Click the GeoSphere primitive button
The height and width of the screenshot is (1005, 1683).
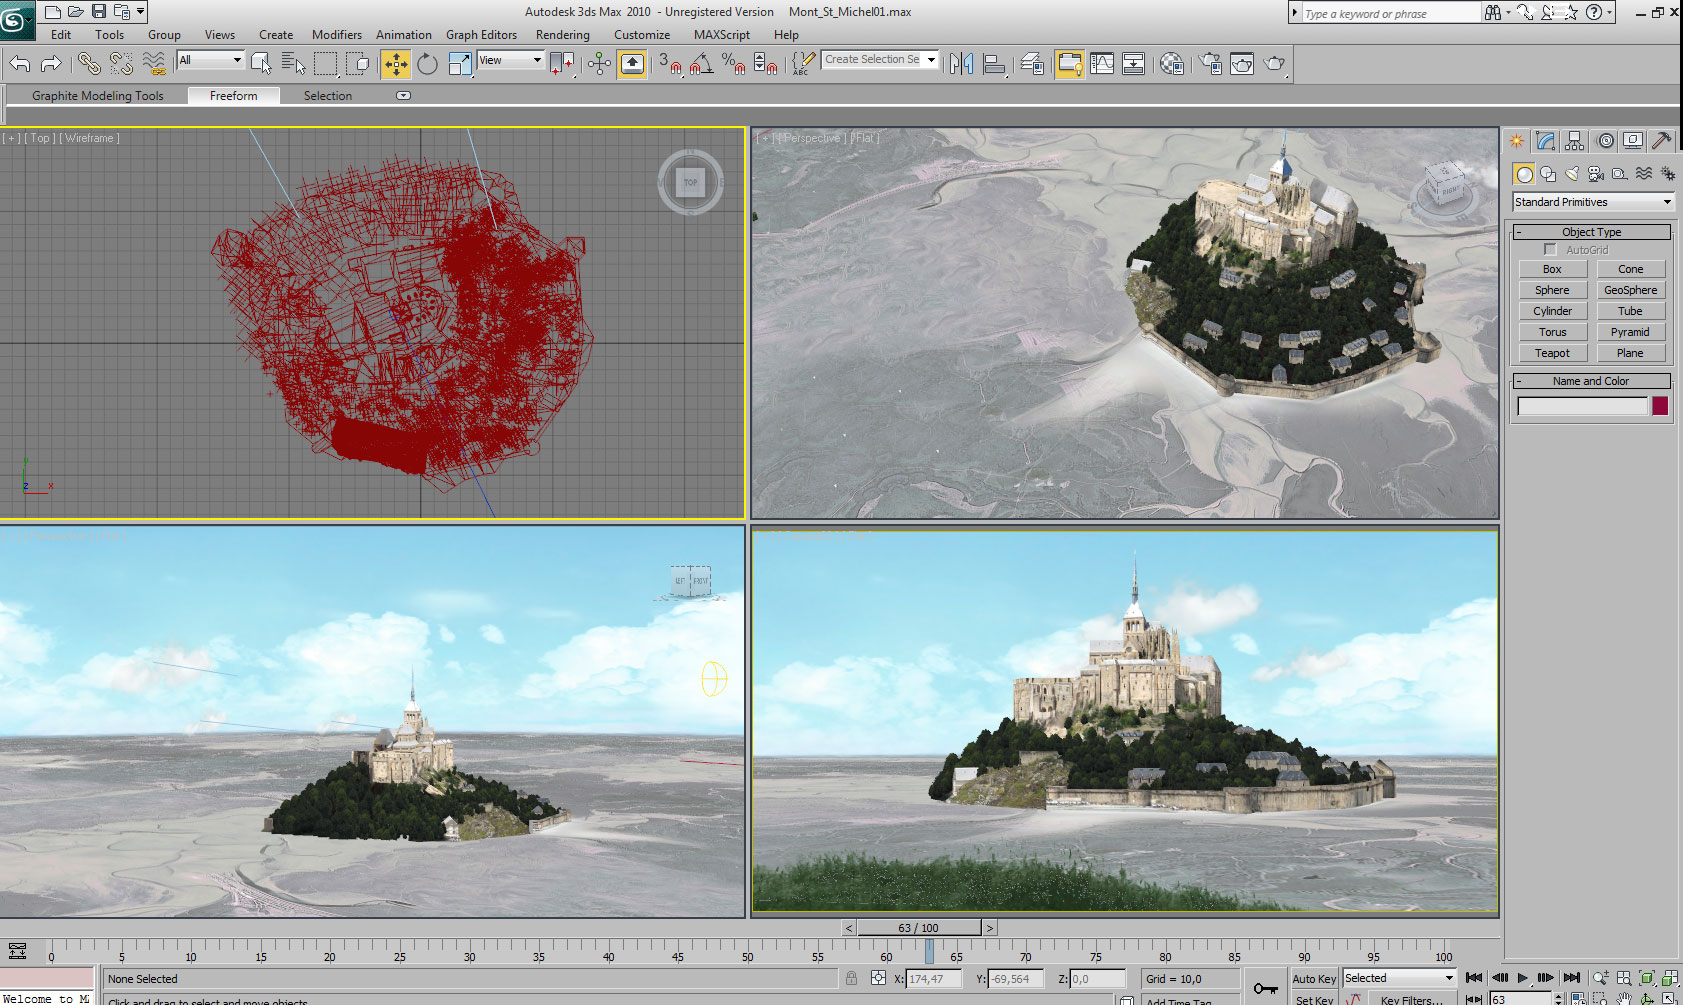1630,290
